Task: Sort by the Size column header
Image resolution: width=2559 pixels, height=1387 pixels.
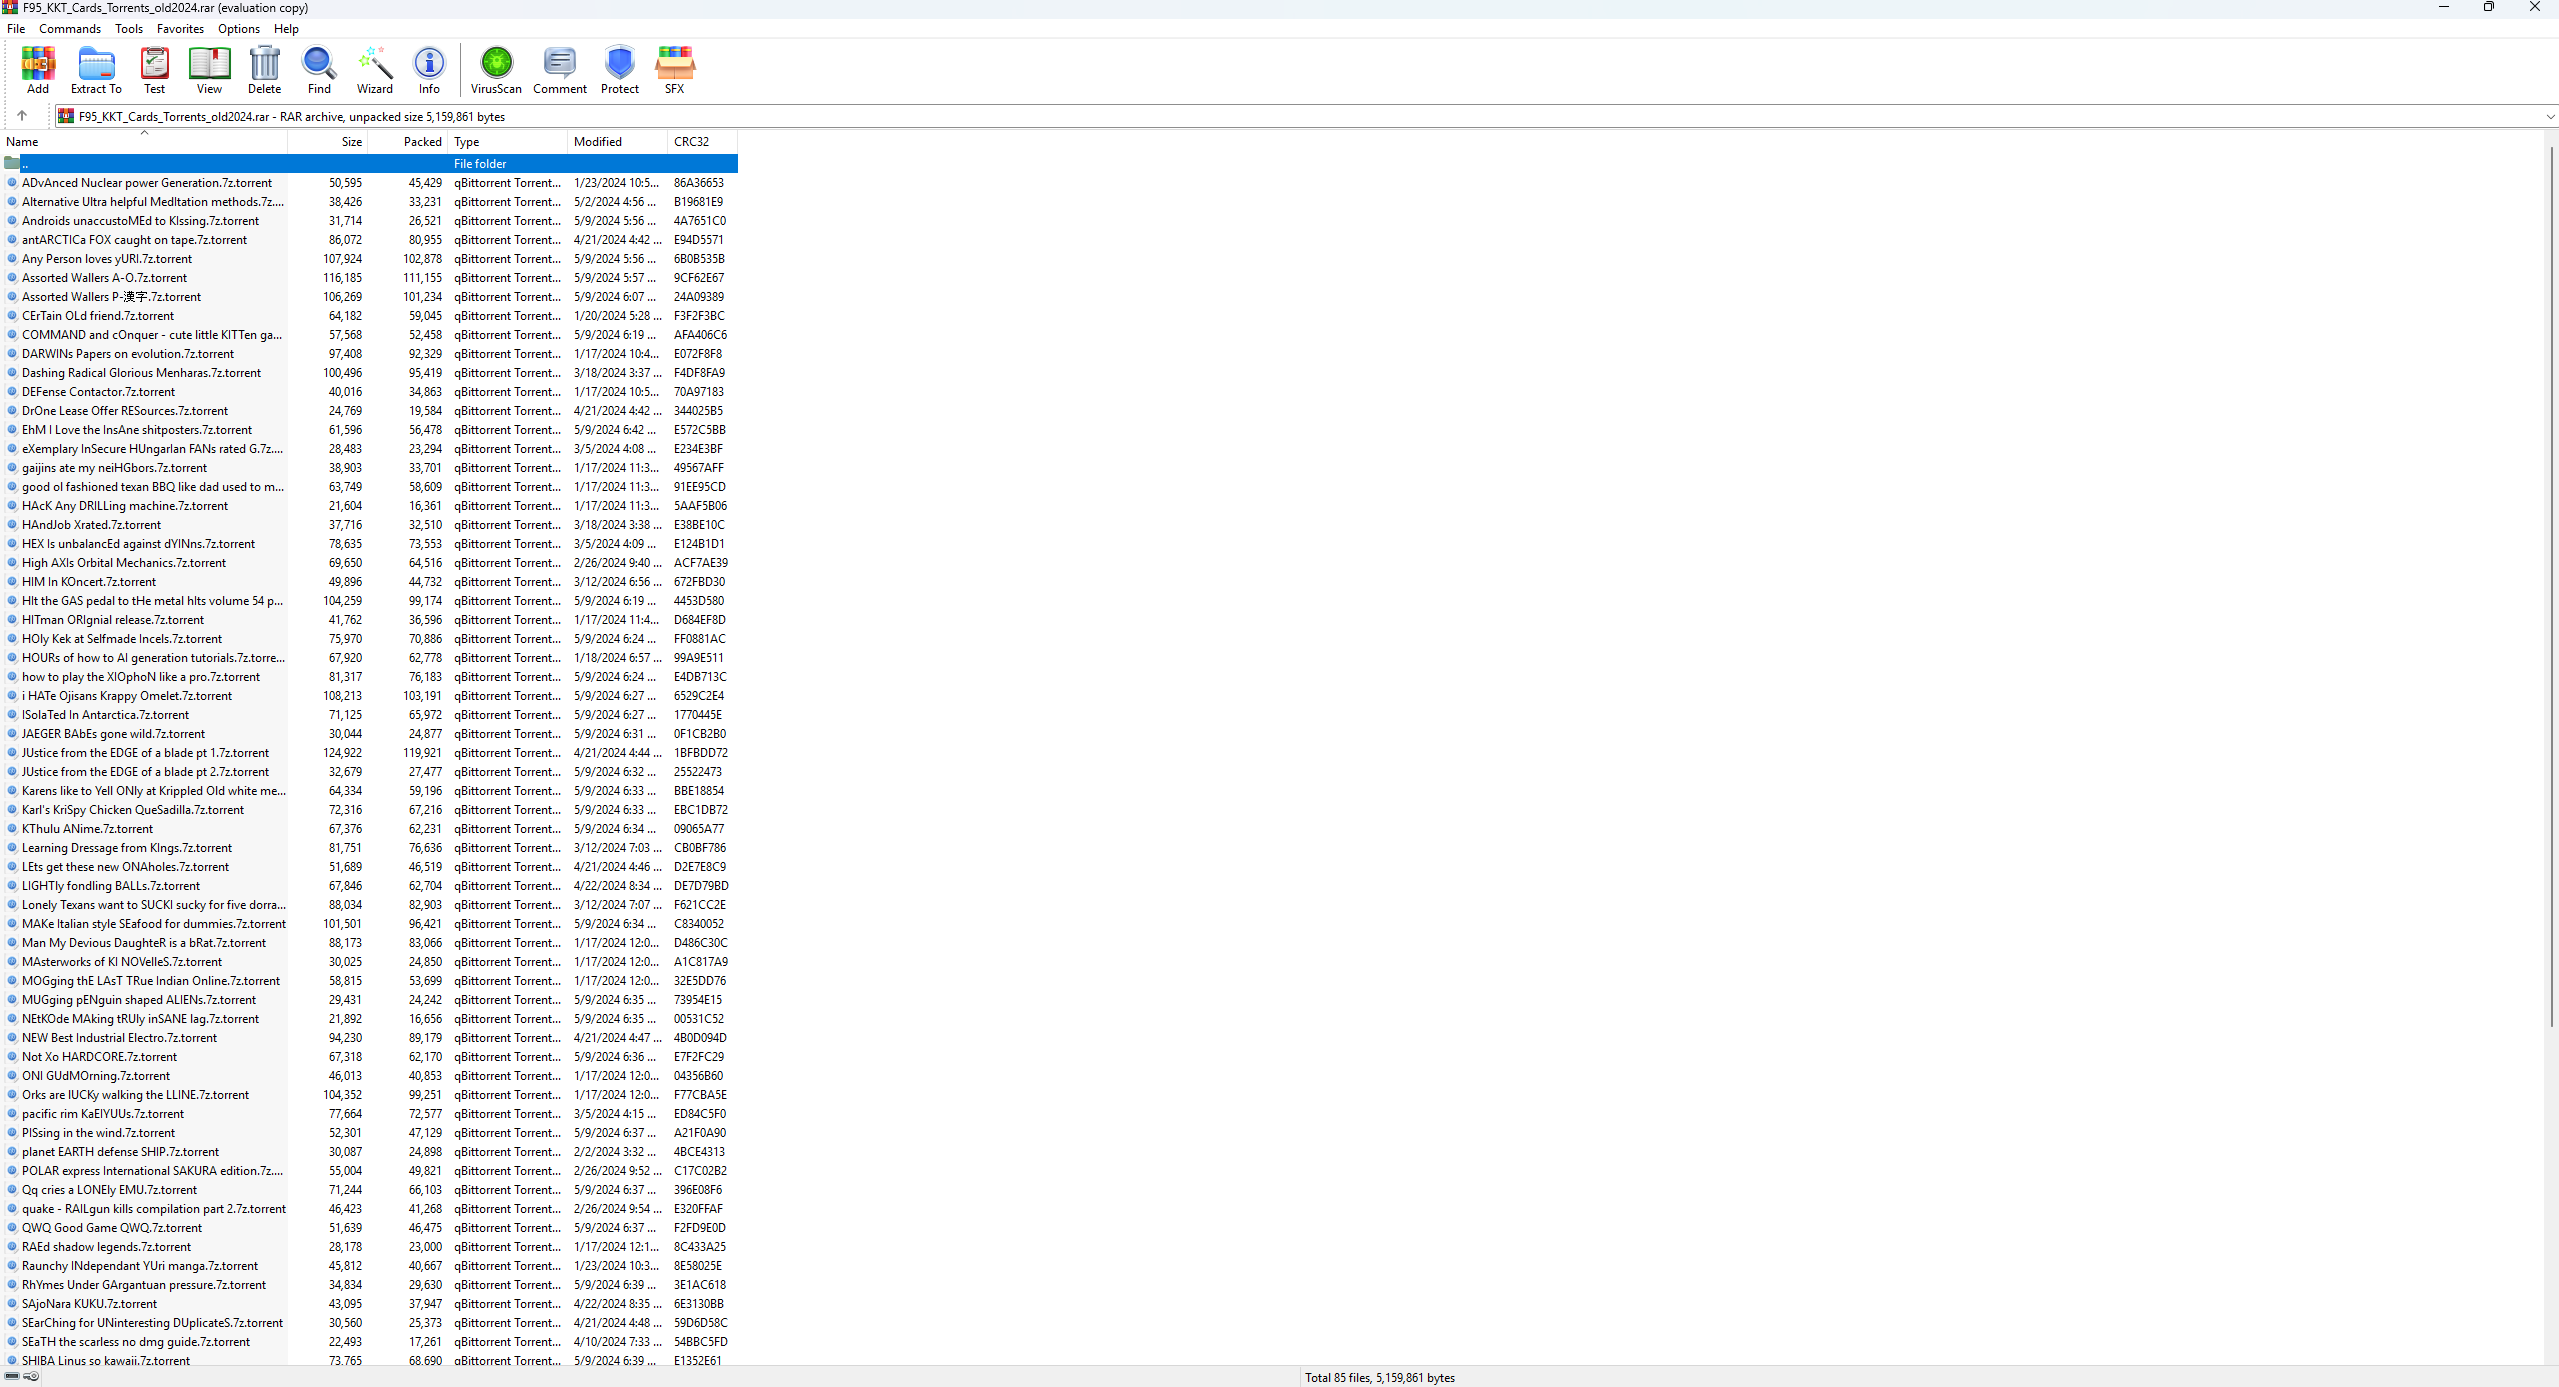Action: [x=328, y=142]
